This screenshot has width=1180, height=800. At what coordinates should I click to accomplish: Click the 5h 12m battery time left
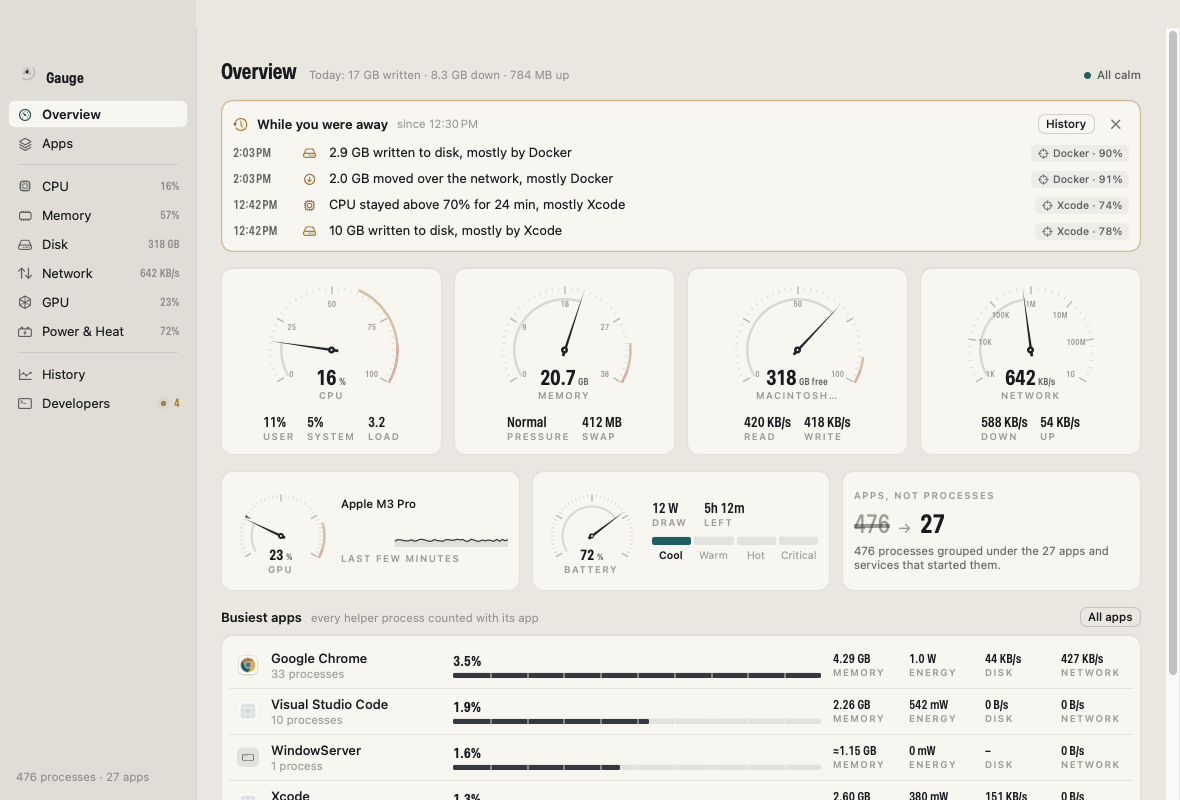[x=724, y=509]
